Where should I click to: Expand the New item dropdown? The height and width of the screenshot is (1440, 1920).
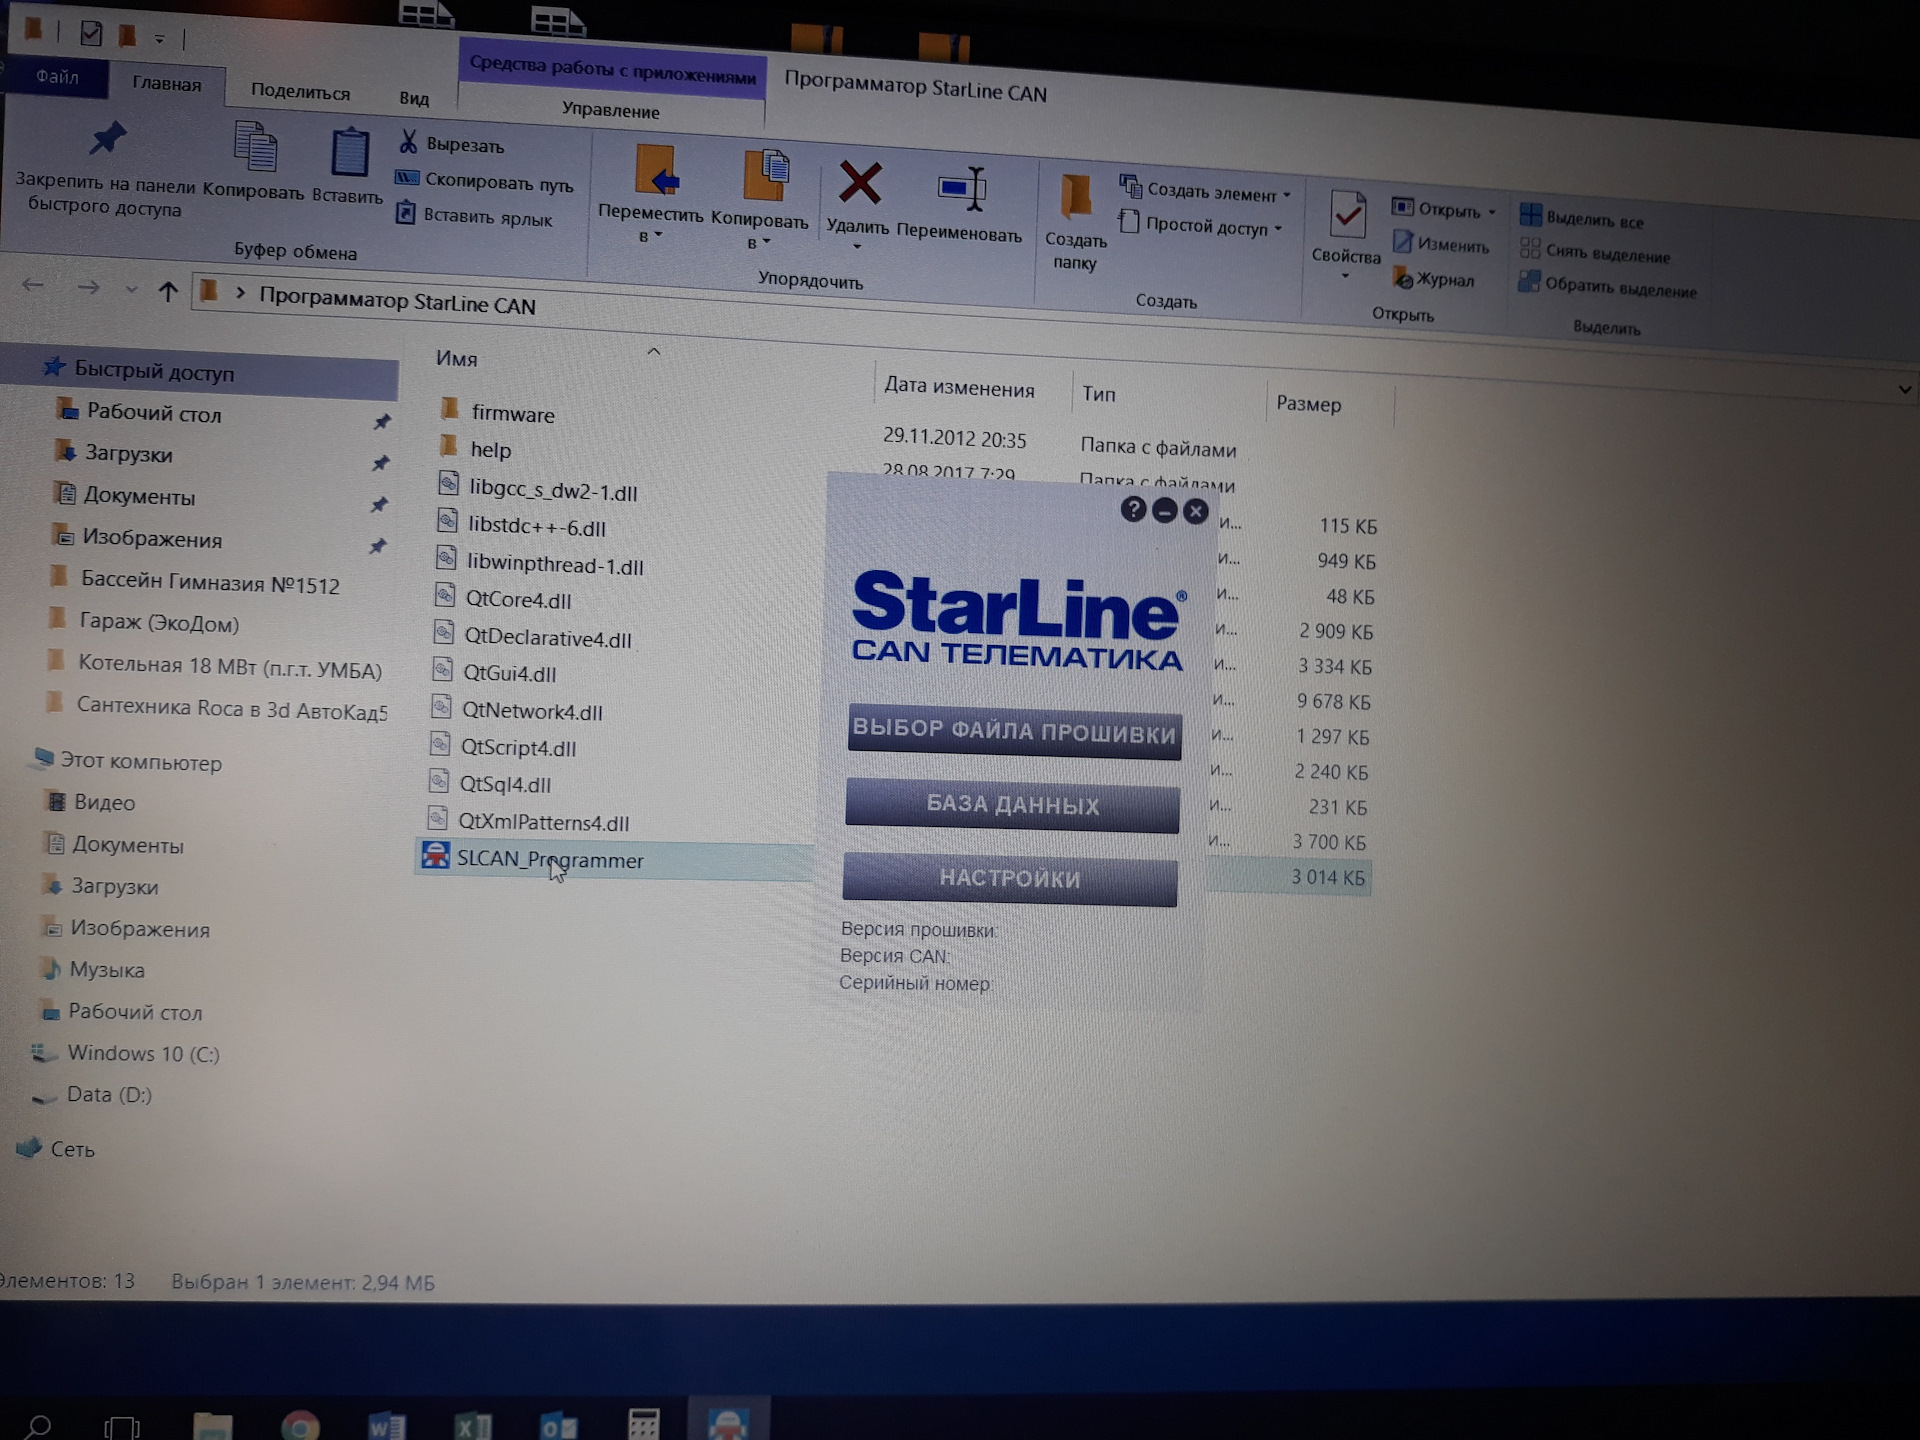click(x=1287, y=195)
